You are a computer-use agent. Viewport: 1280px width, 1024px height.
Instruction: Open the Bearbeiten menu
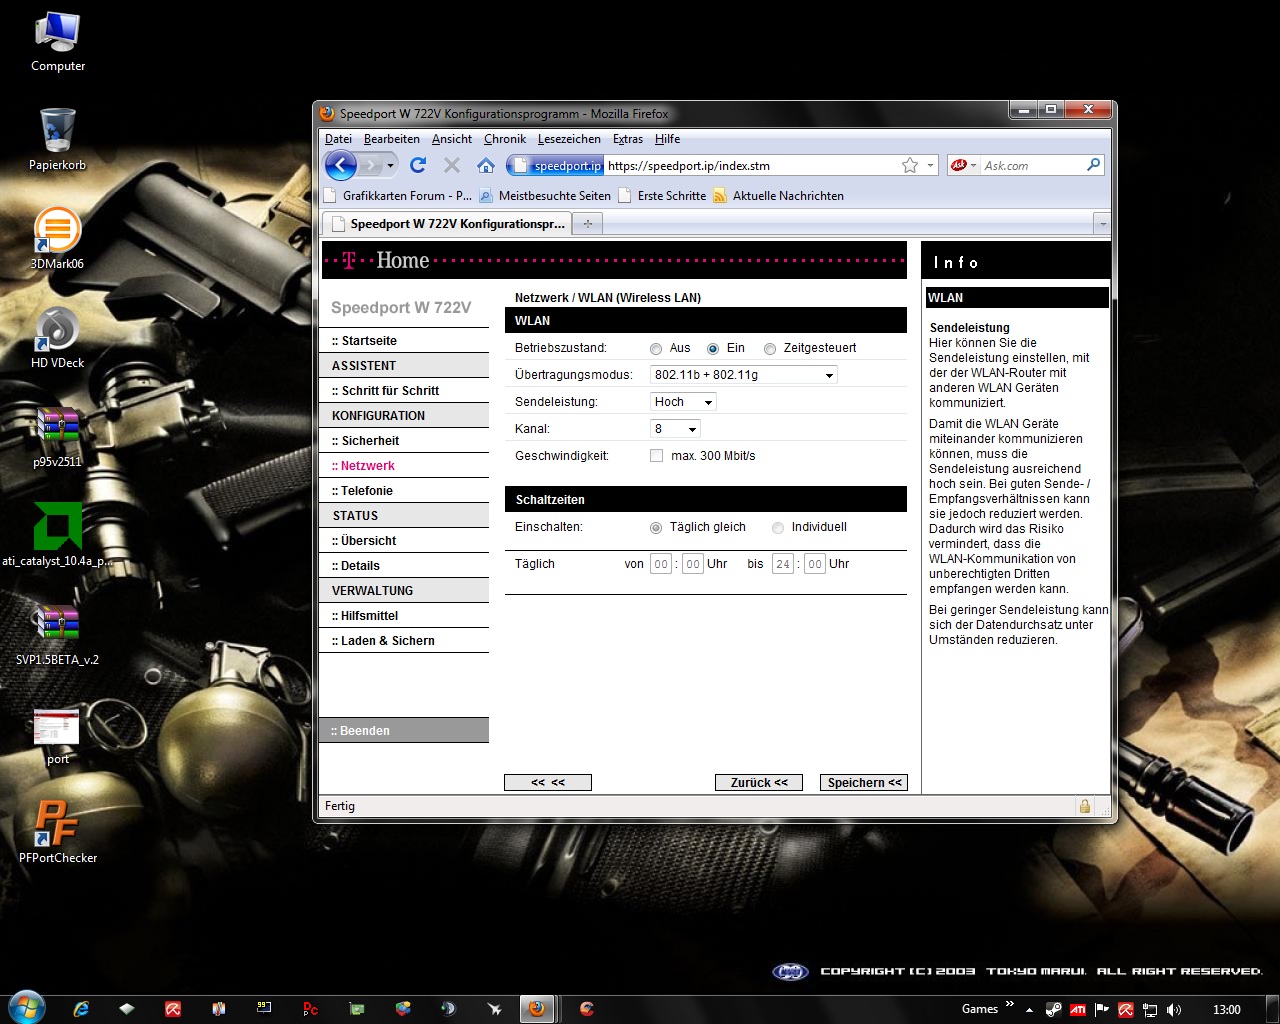pos(392,139)
